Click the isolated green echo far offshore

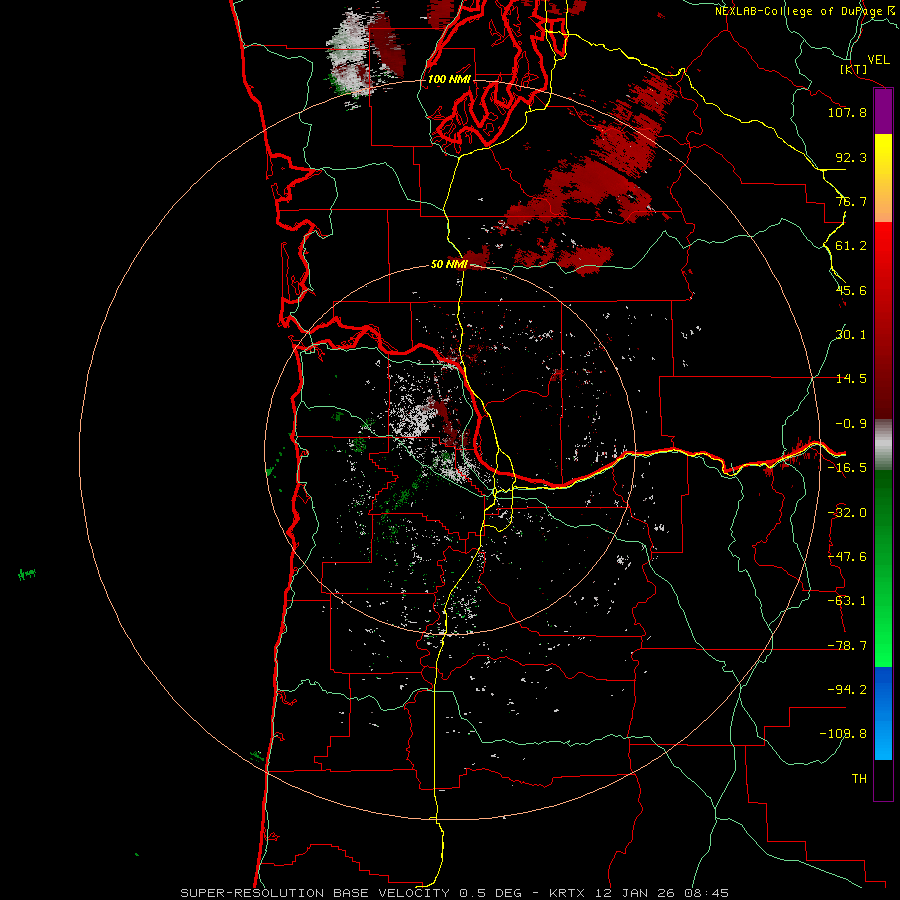[x=27, y=573]
